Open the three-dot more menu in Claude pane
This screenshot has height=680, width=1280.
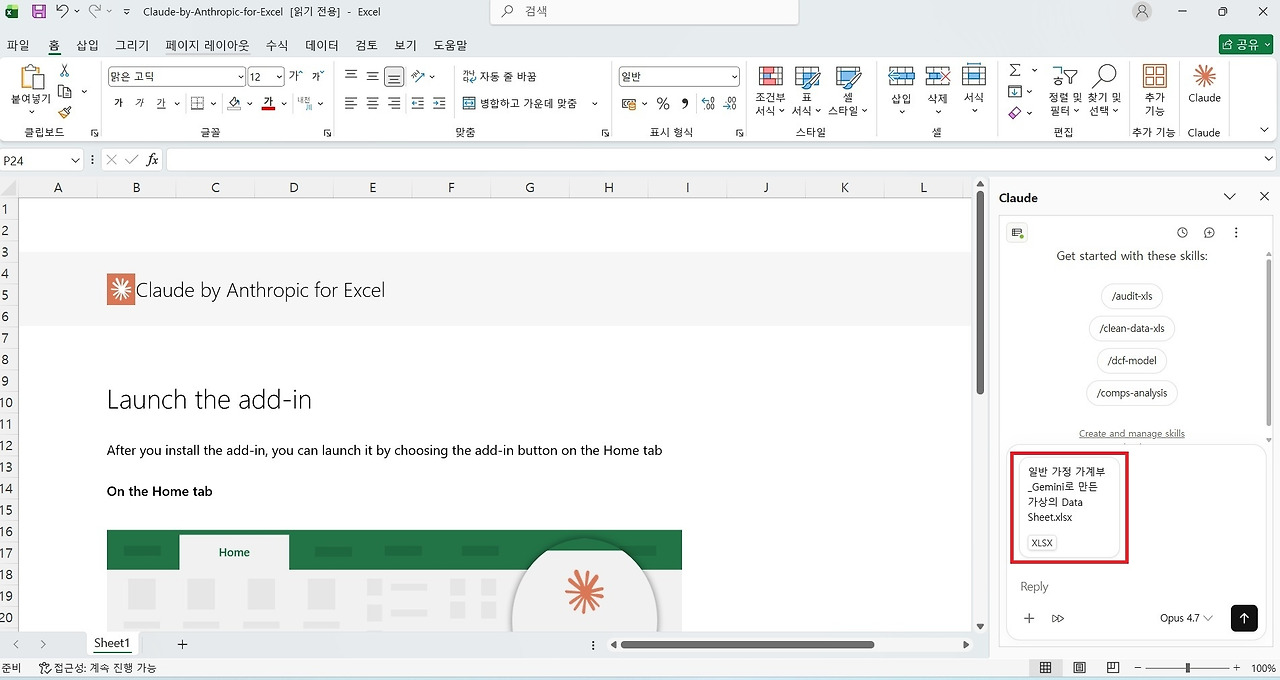[x=1236, y=232]
